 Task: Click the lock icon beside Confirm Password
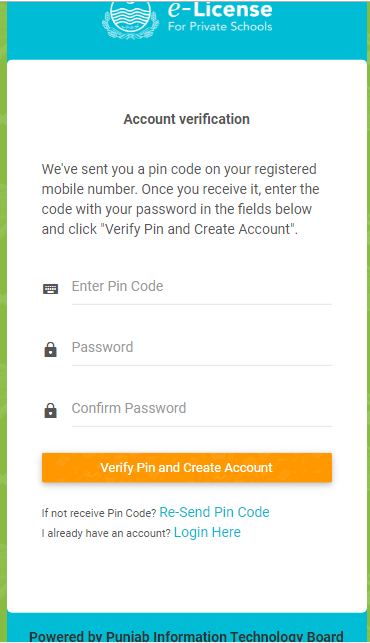click(x=50, y=410)
